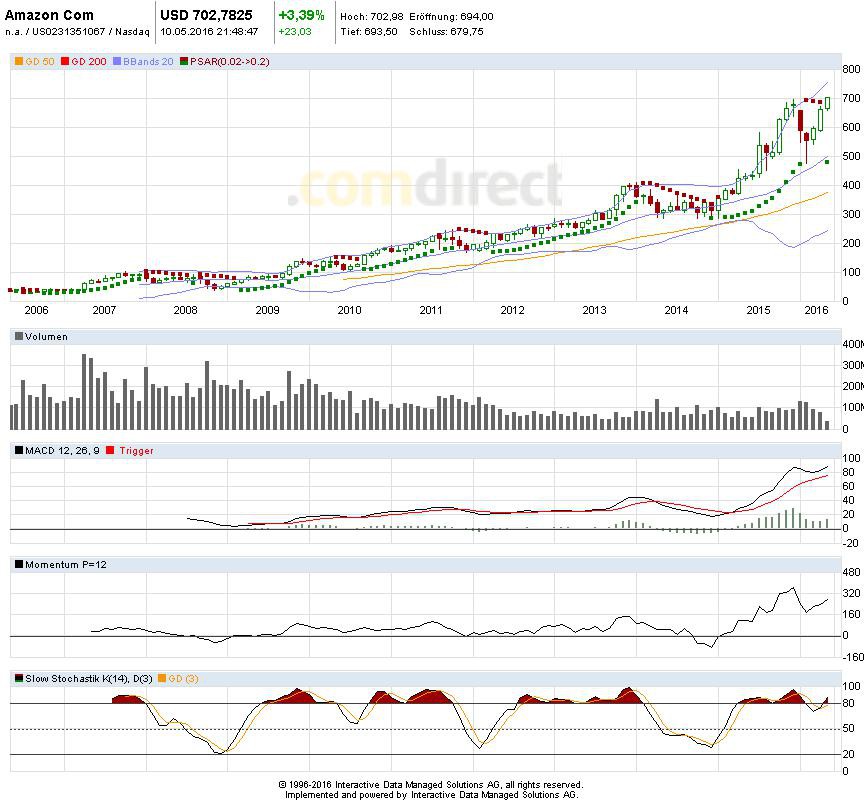
Task: Click the gray Volumen legend square
Action: (18, 337)
